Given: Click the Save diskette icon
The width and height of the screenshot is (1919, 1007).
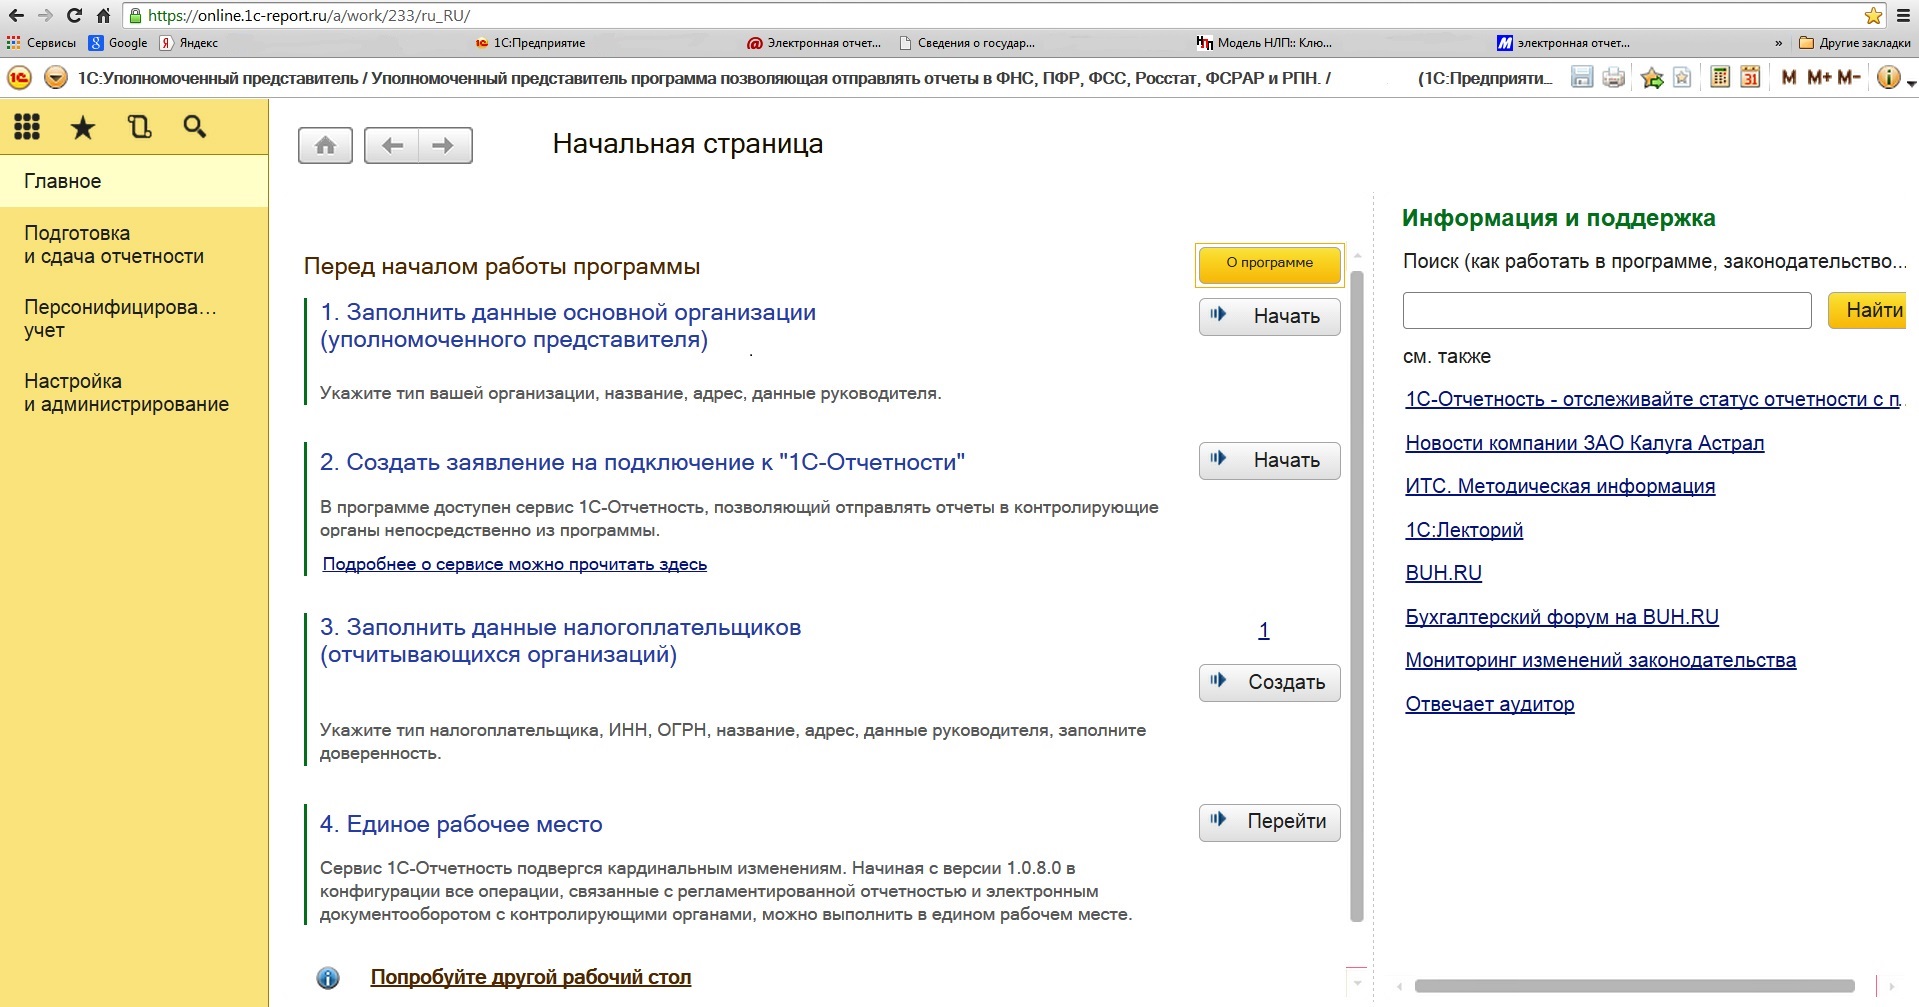Looking at the screenshot, I should 1582,77.
